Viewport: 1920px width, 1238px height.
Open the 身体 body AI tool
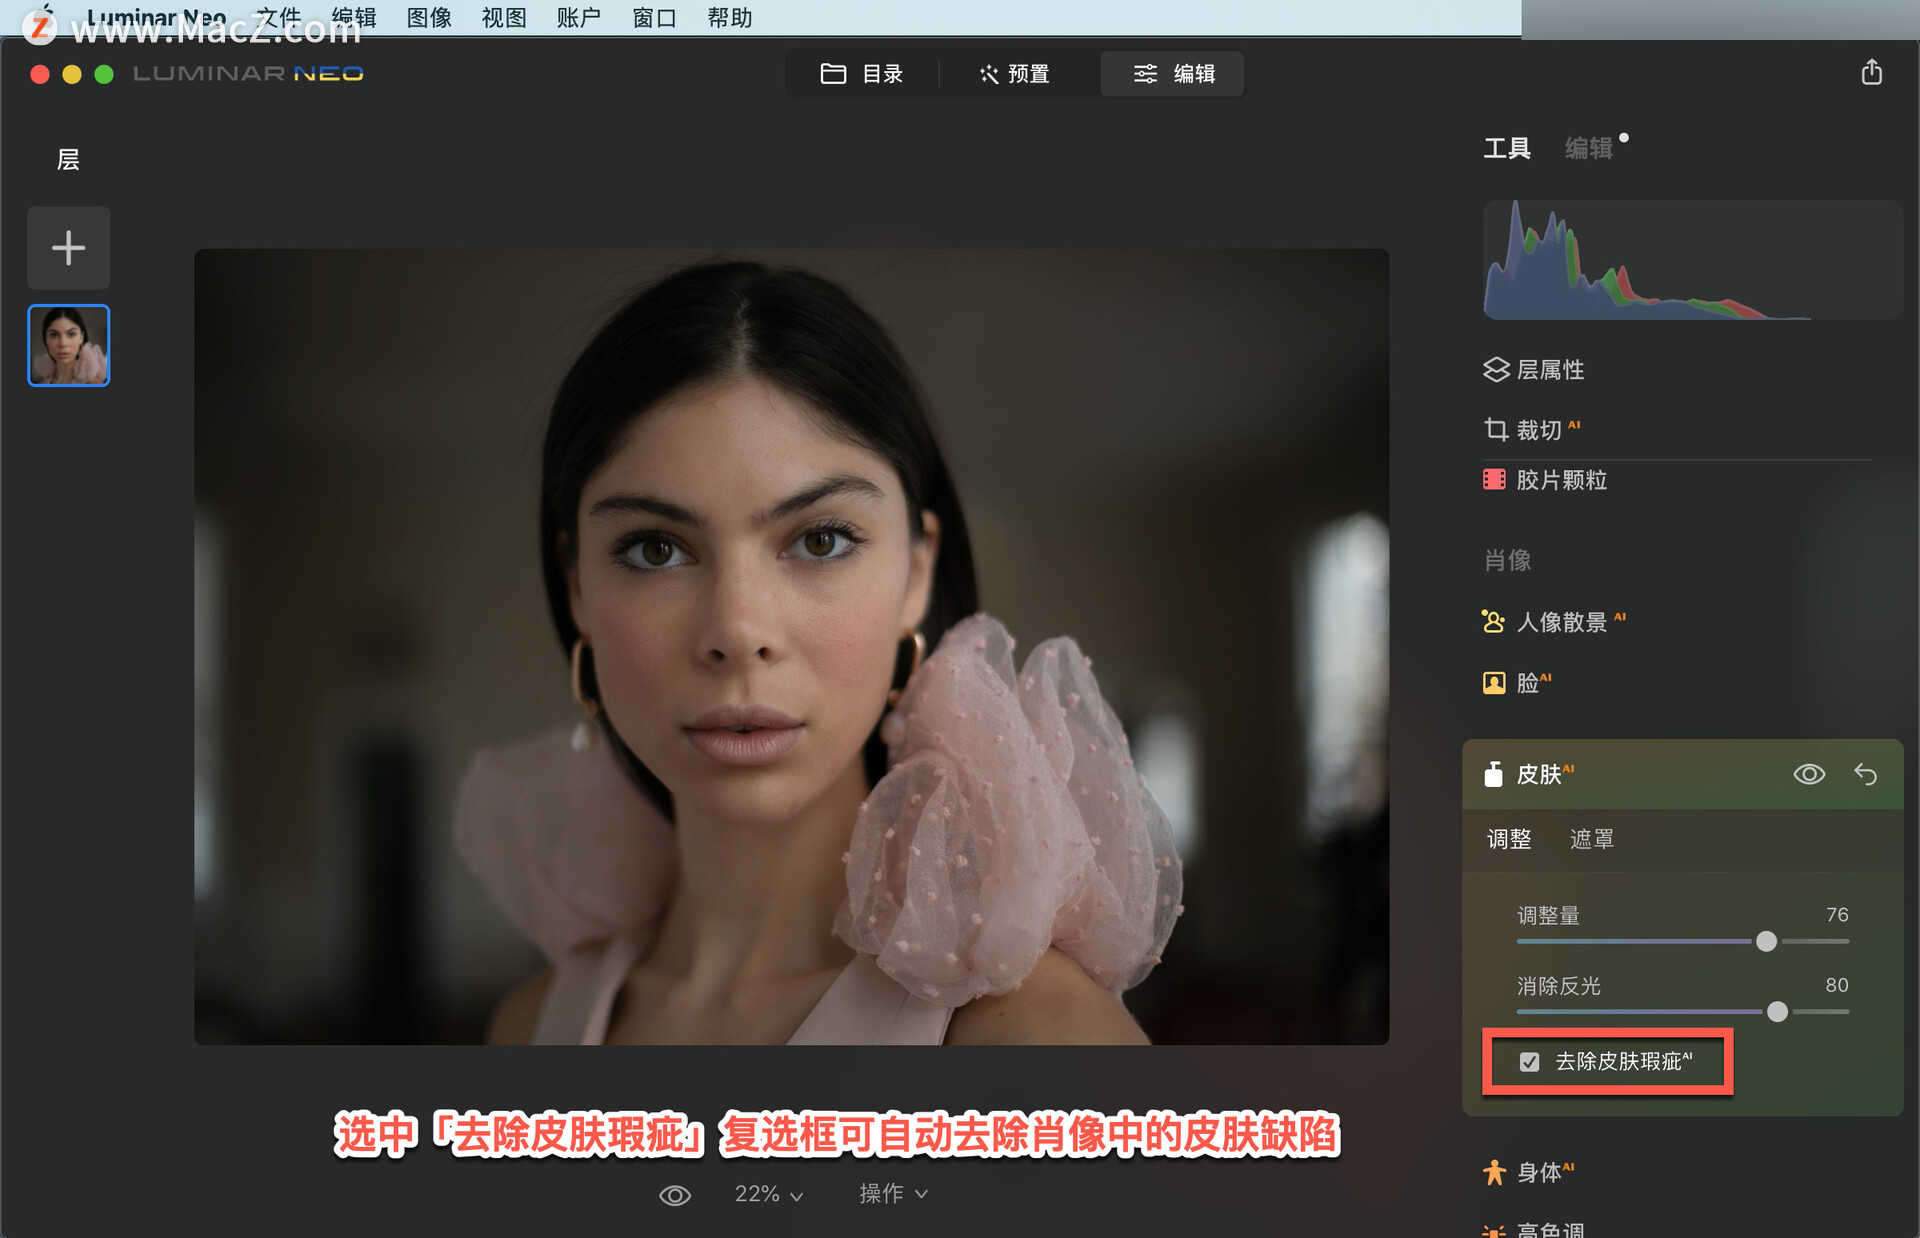[1528, 1172]
